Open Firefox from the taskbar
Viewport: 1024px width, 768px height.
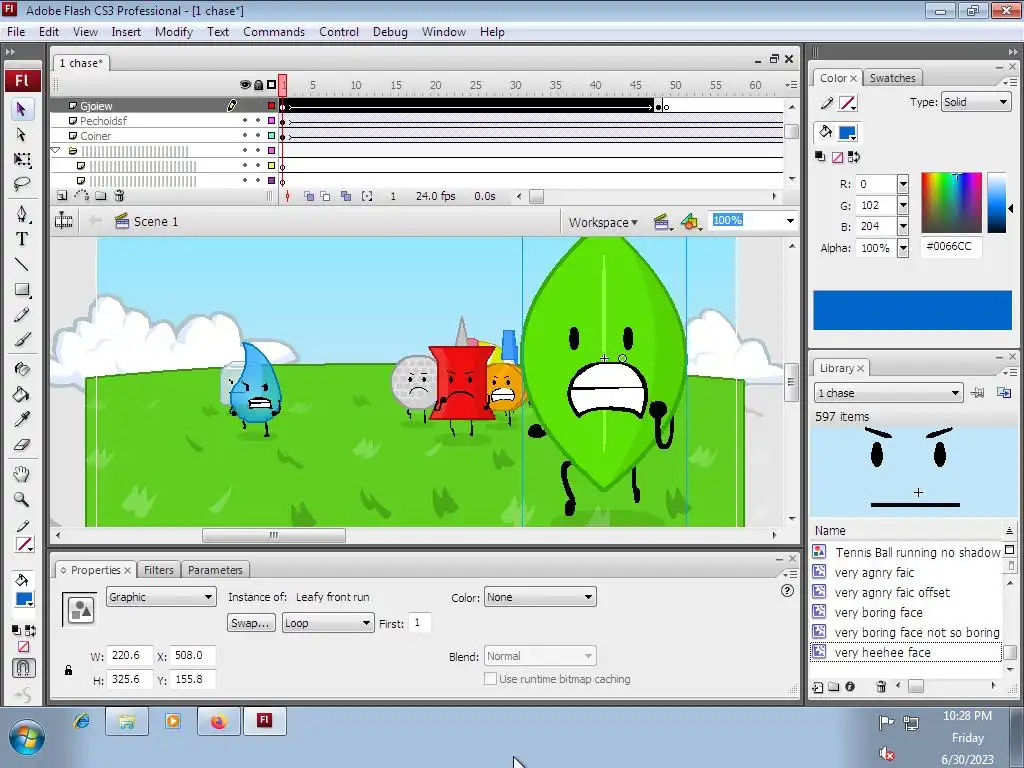coord(218,721)
